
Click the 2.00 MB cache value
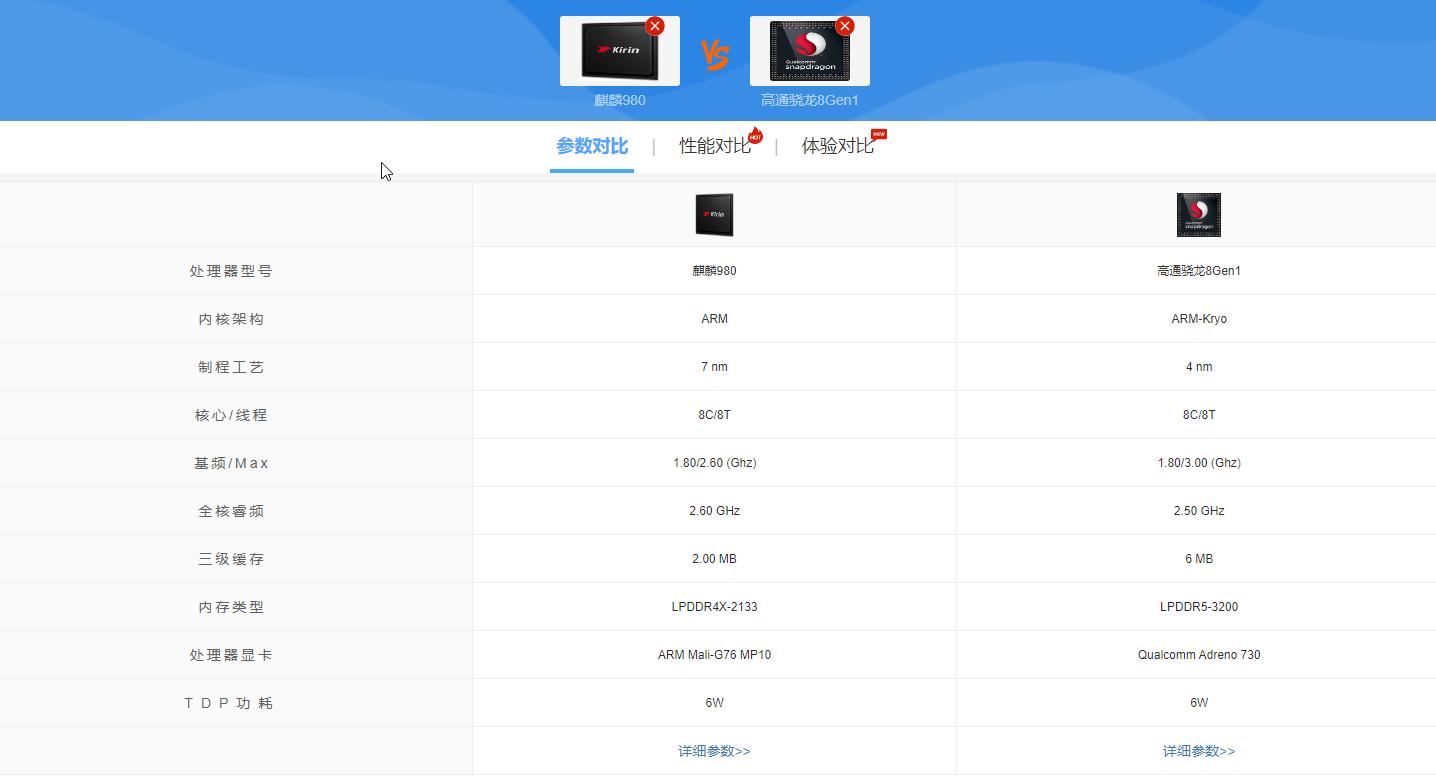coord(714,559)
